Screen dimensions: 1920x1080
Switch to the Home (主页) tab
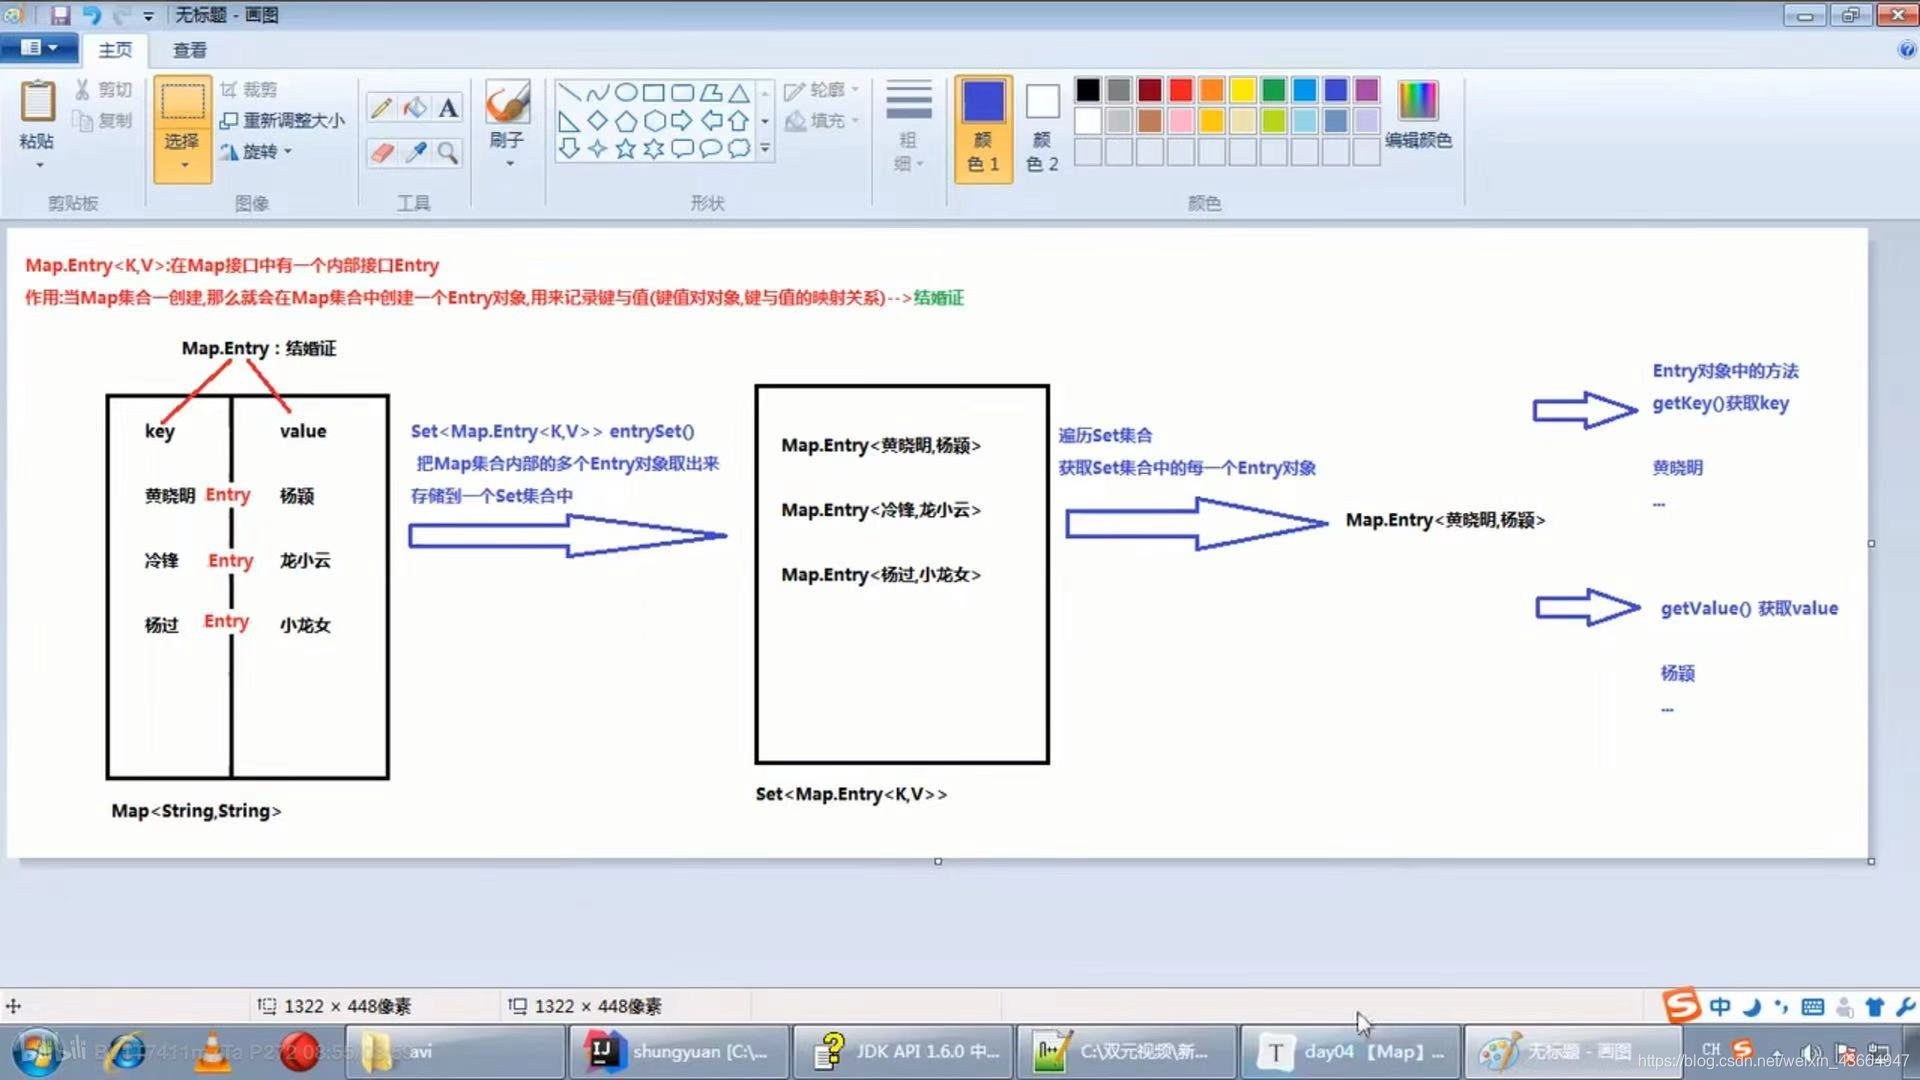(115, 50)
